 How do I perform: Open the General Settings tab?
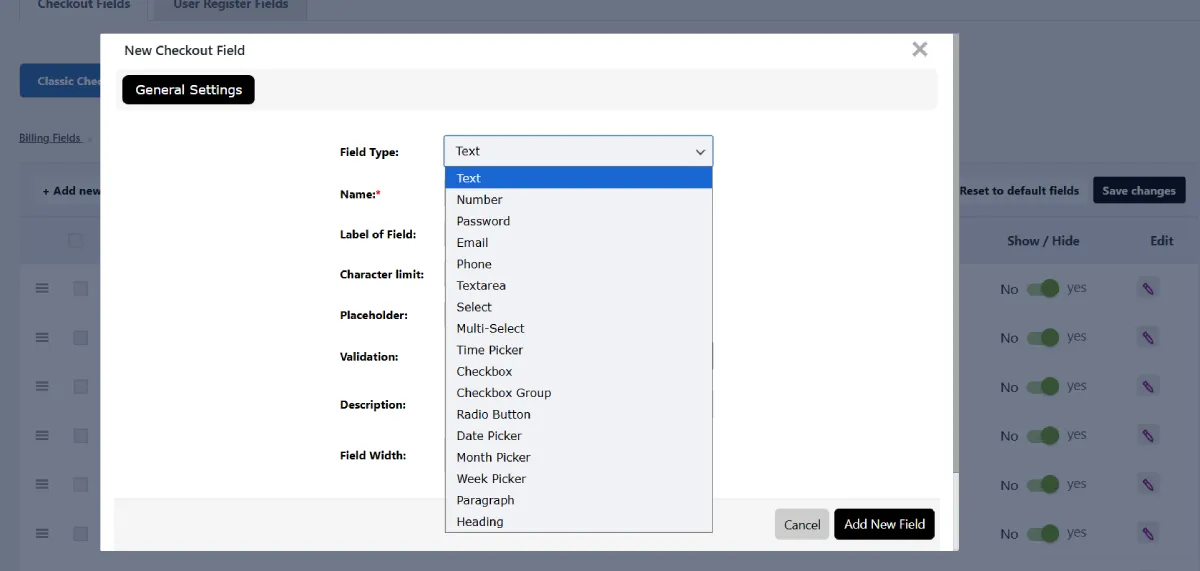tap(188, 90)
